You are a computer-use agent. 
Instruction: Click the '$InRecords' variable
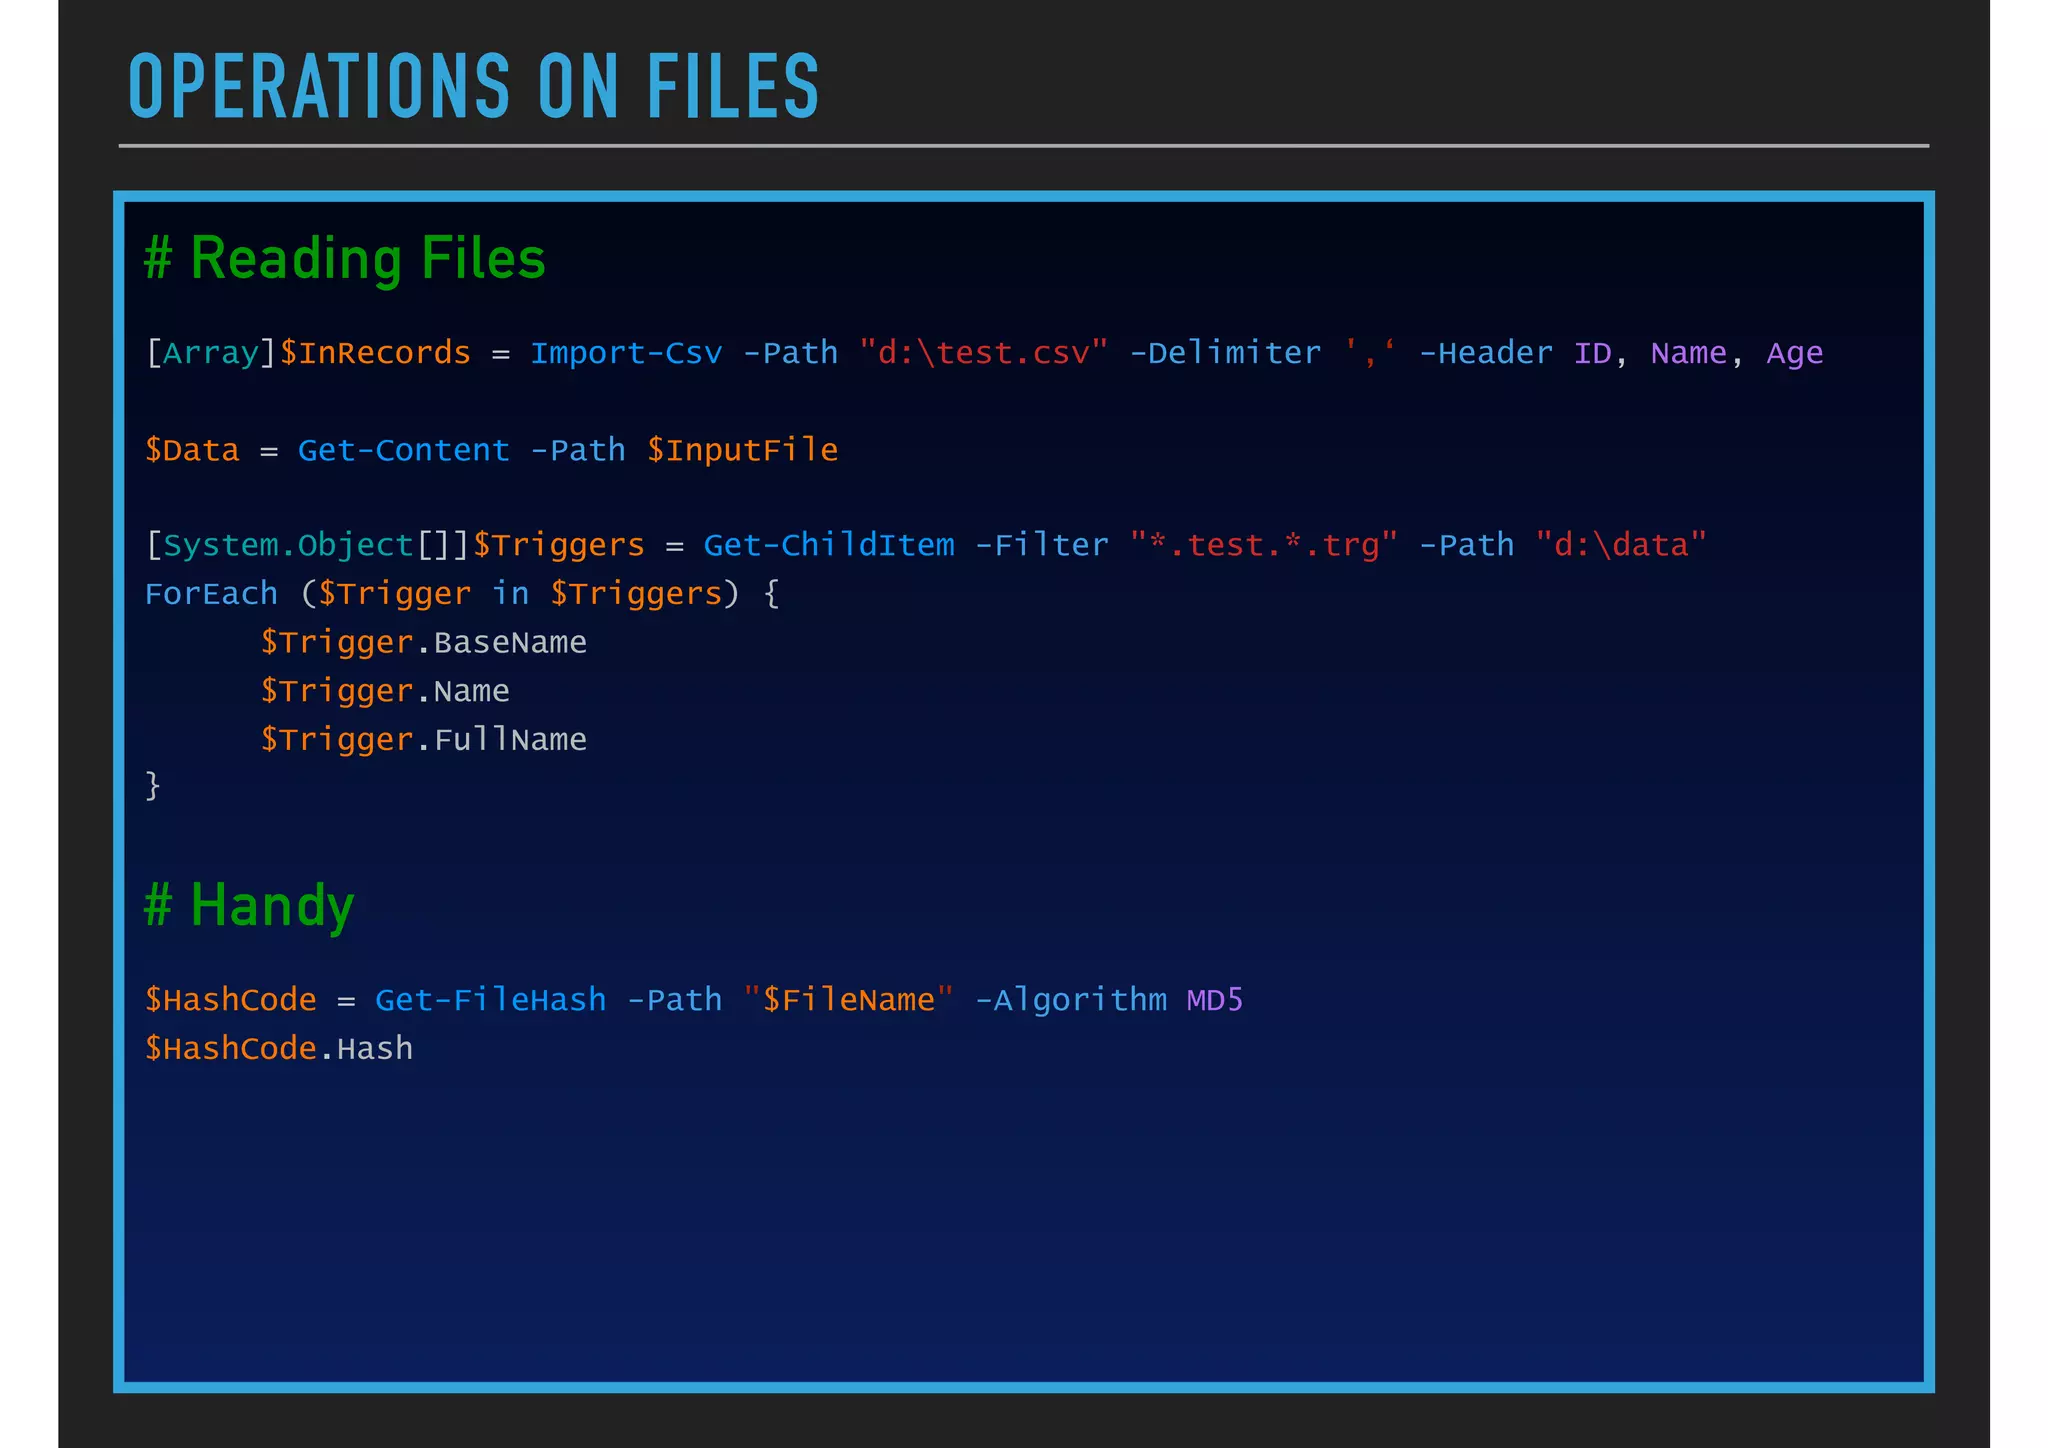point(375,353)
